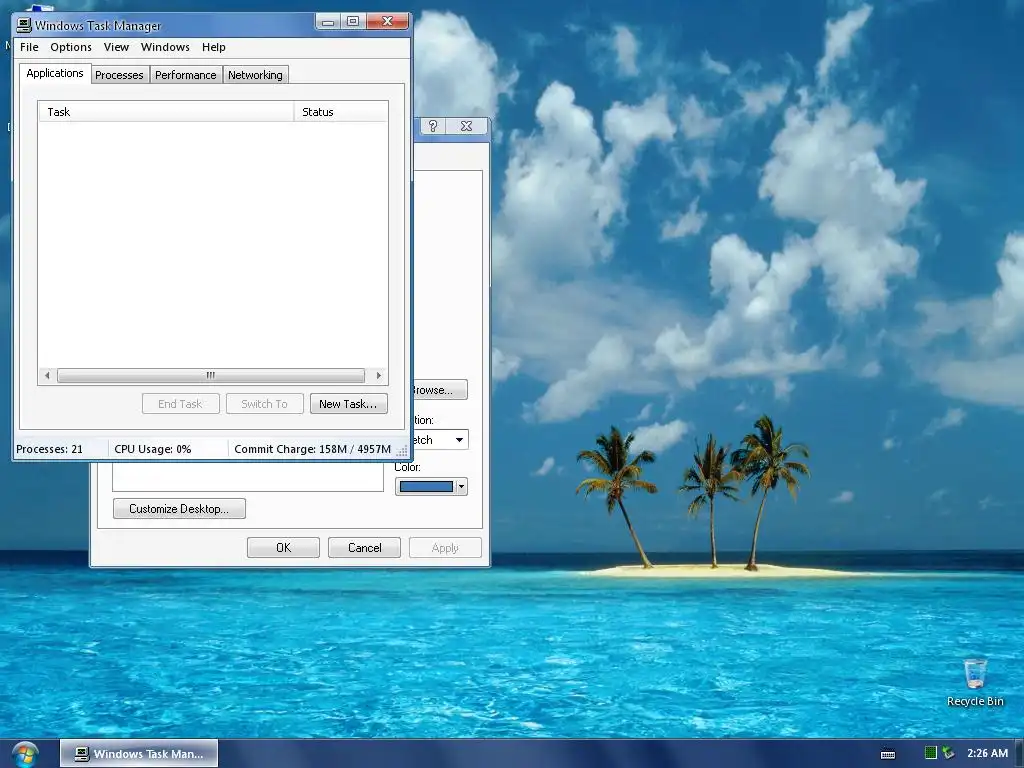Screen dimensions: 1024x768
Task: Open the File menu in Task Manager
Action: pos(29,47)
